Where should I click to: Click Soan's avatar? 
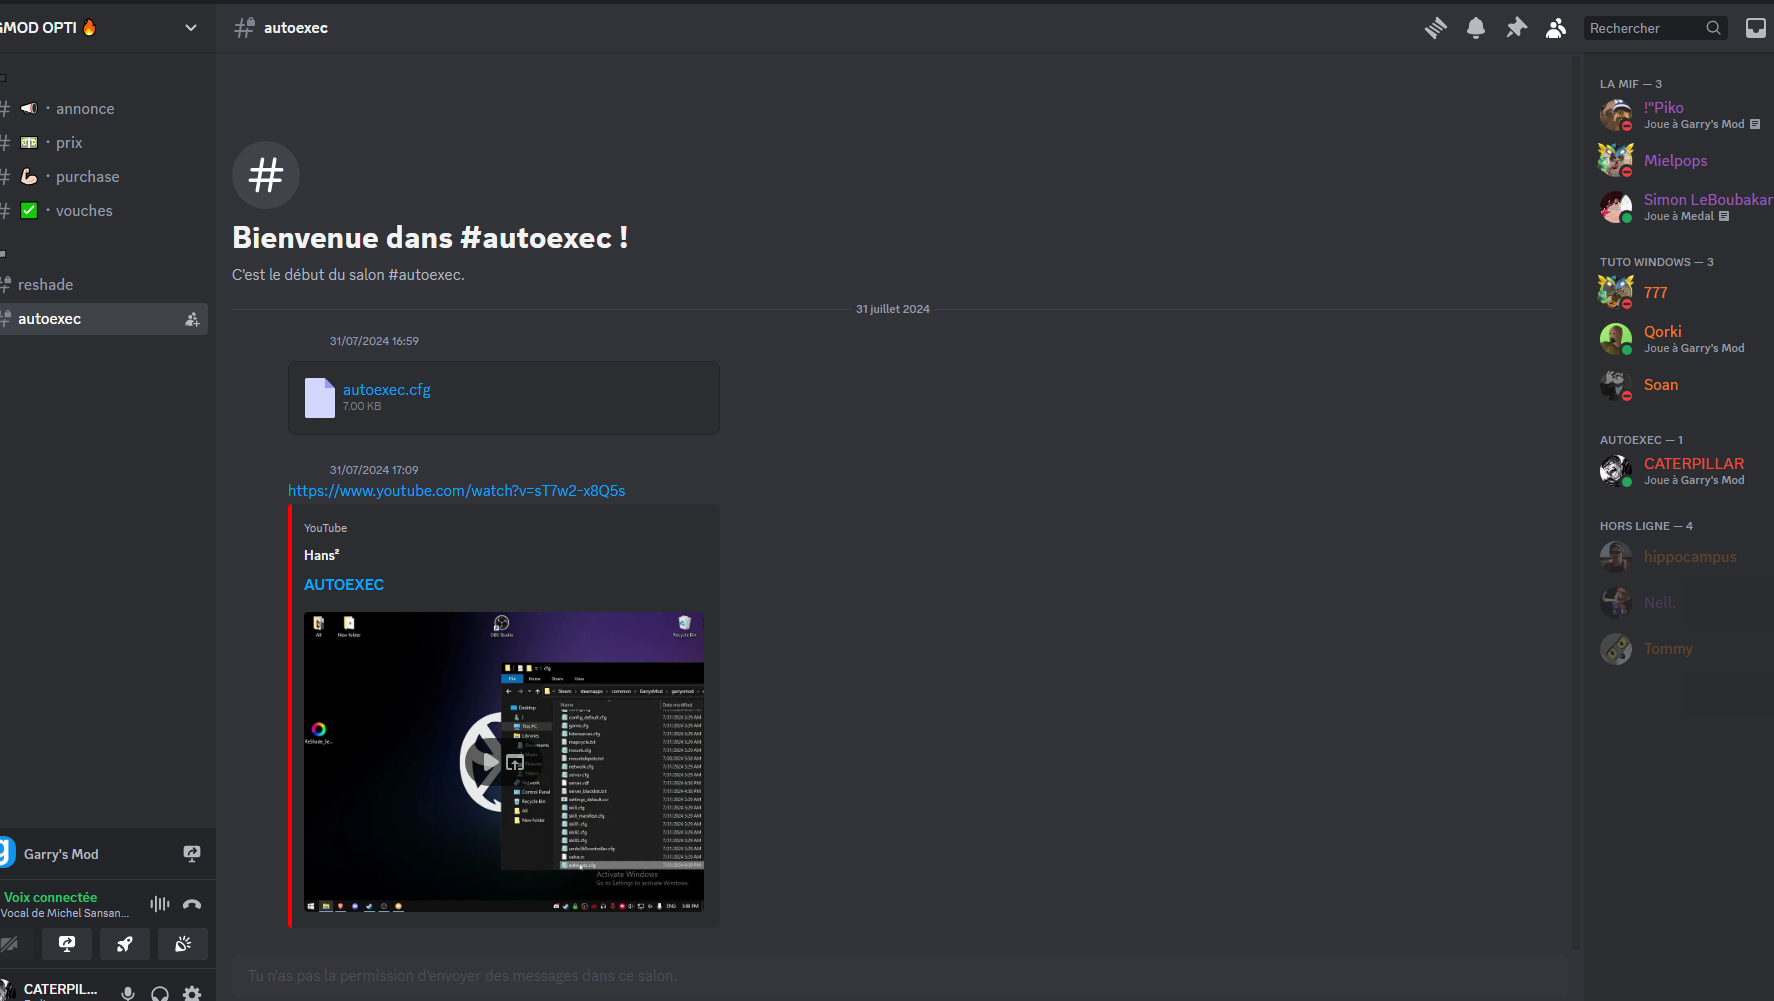(1616, 384)
